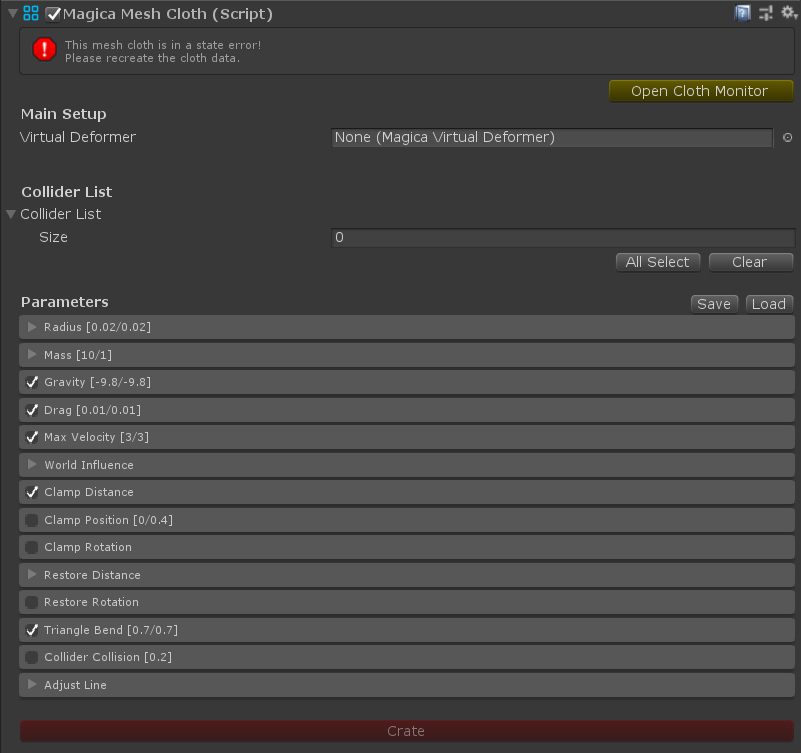Viewport: 801px width, 753px height.
Task: Expand the Radius parameter section
Action: coord(32,327)
